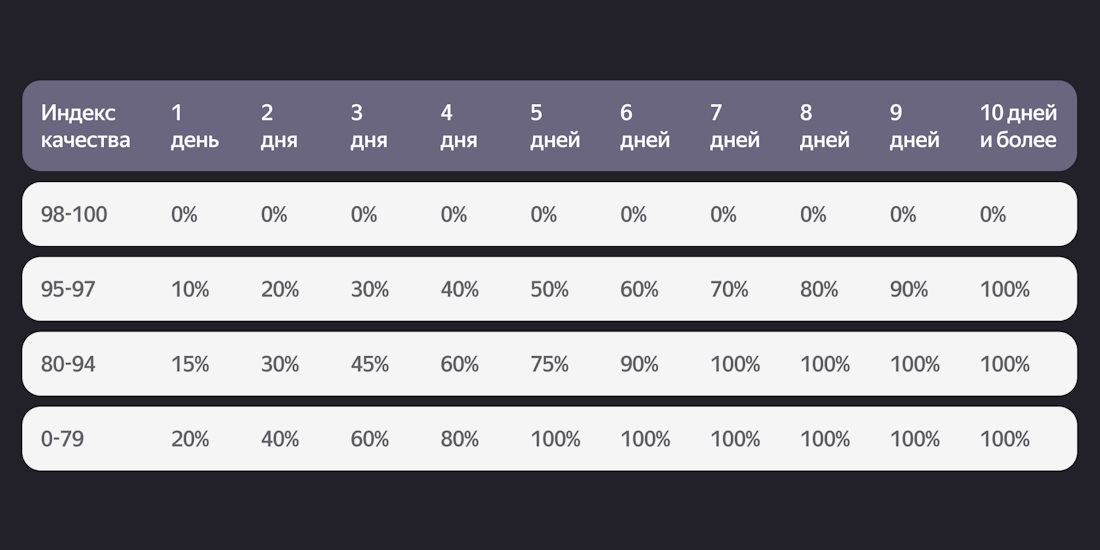Select the "1 день" column header
1100x550 pixels.
[194, 126]
